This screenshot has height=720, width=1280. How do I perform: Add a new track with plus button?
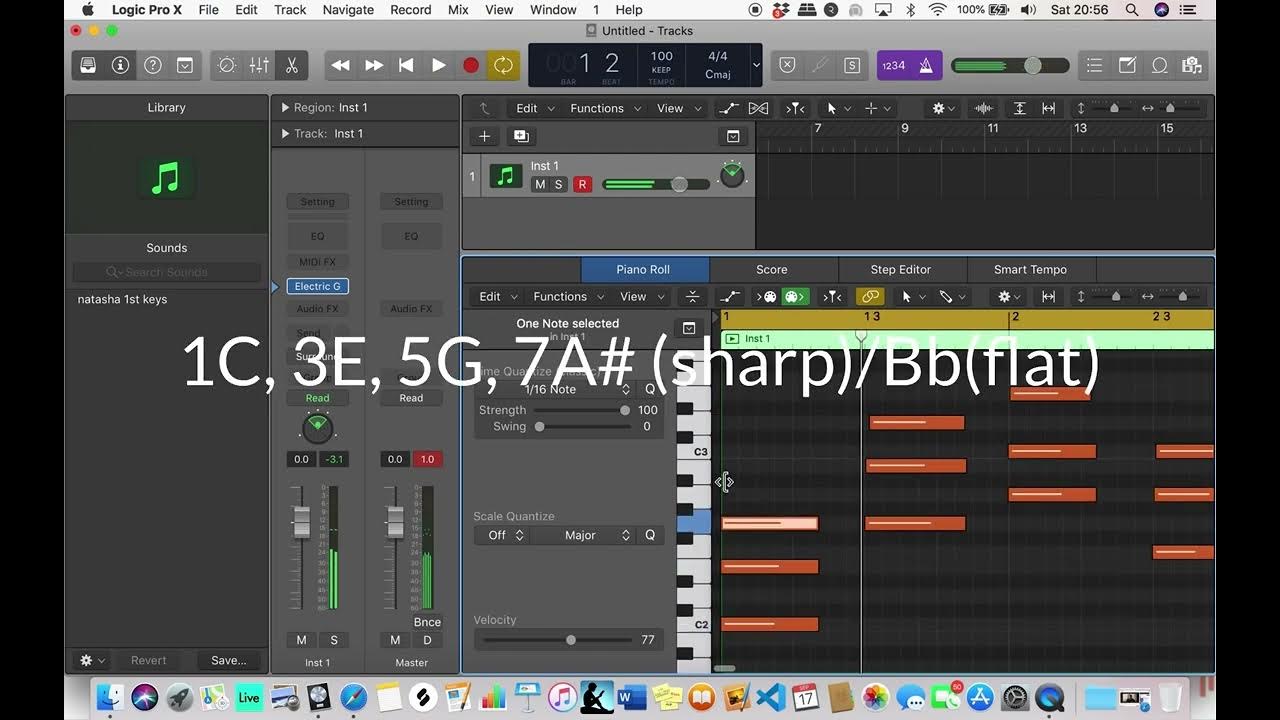pyautogui.click(x=484, y=136)
